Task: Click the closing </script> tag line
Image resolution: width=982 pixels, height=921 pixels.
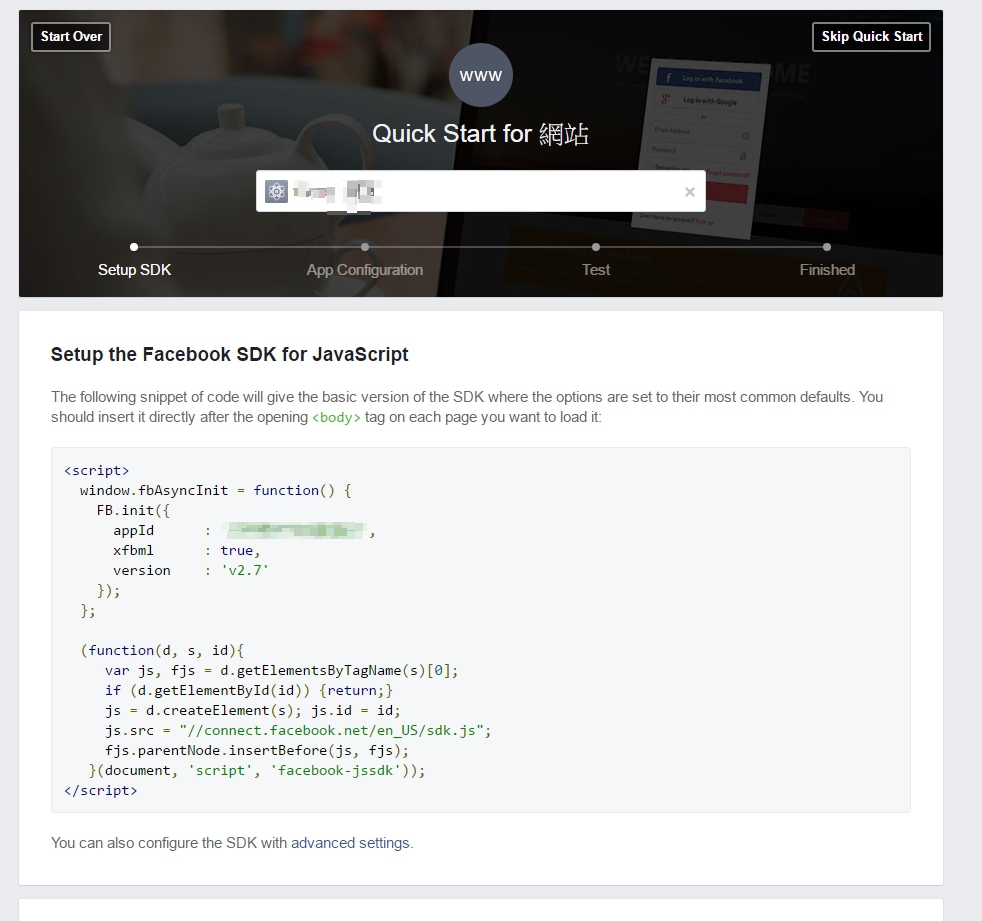Action: (x=100, y=791)
